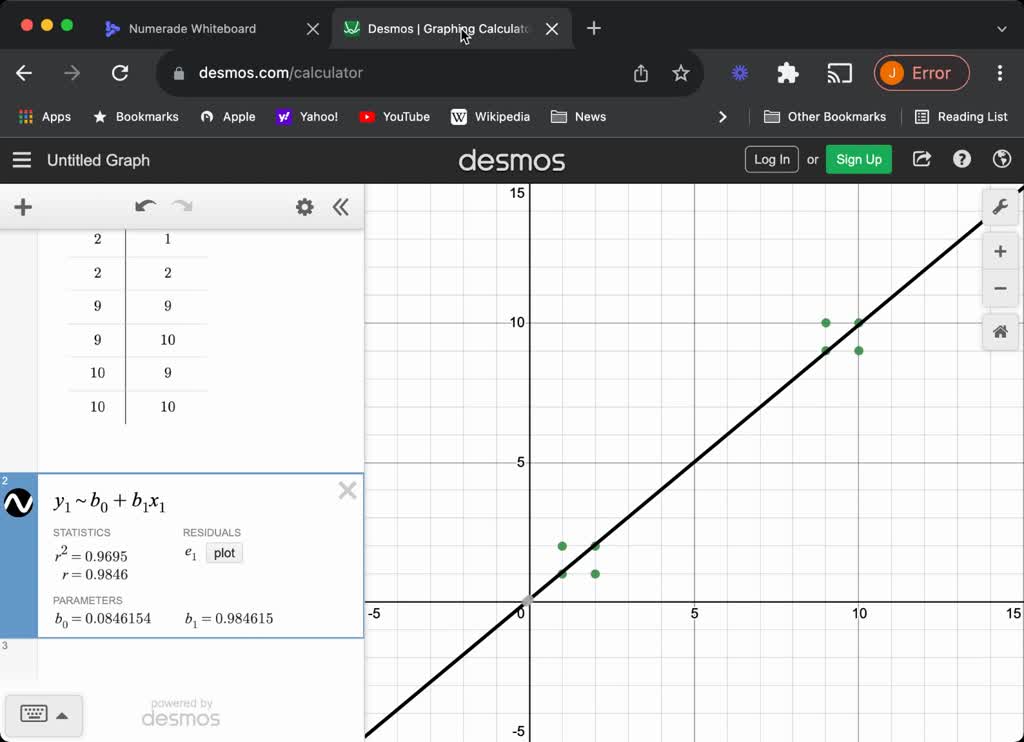Open the graph settings wrench
This screenshot has width=1024, height=742.
[x=1000, y=207]
